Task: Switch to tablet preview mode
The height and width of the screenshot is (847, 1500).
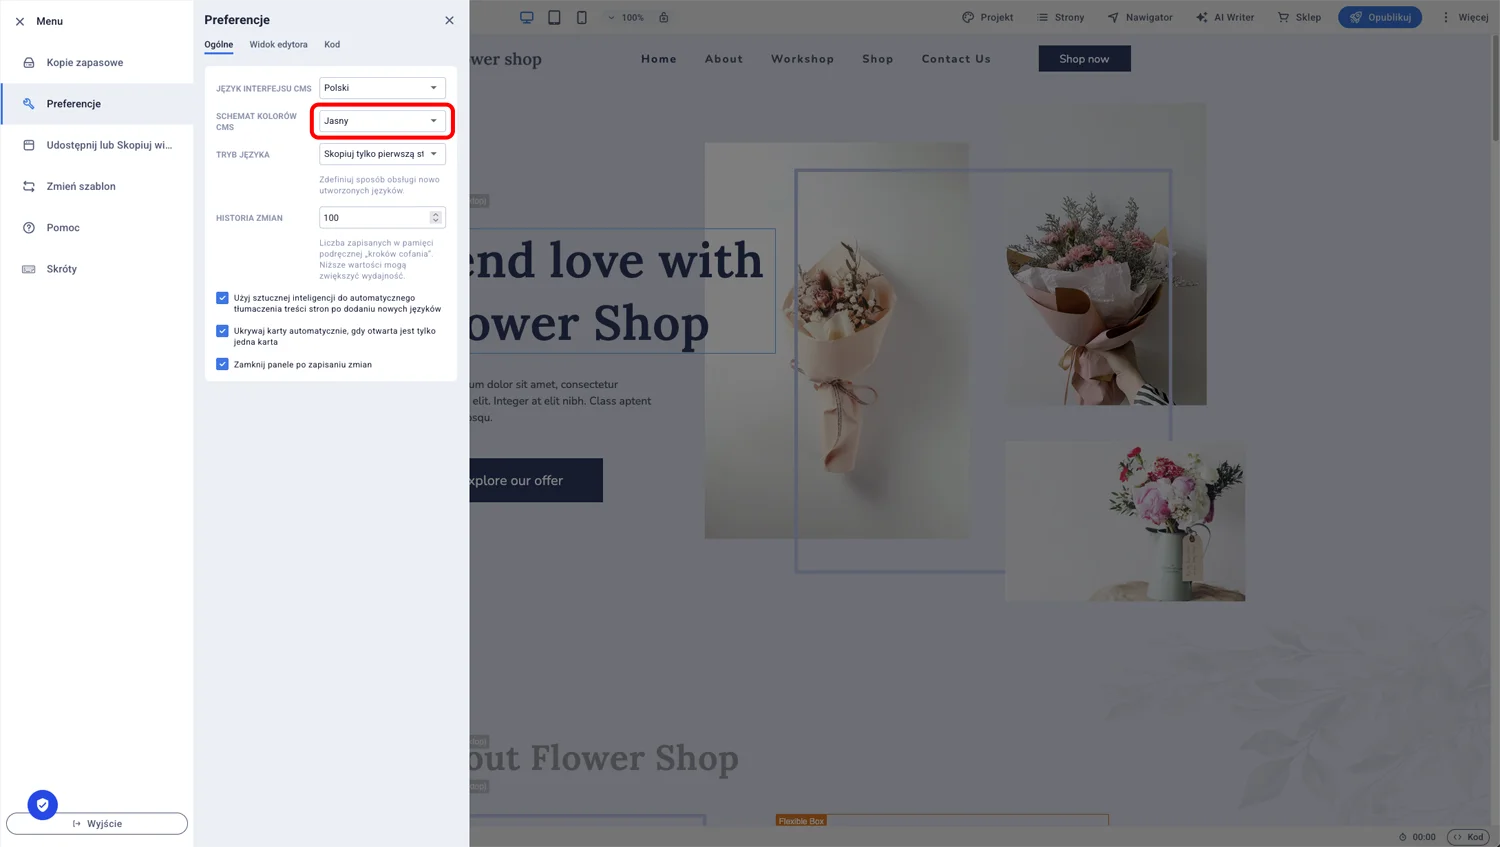Action: pyautogui.click(x=554, y=17)
